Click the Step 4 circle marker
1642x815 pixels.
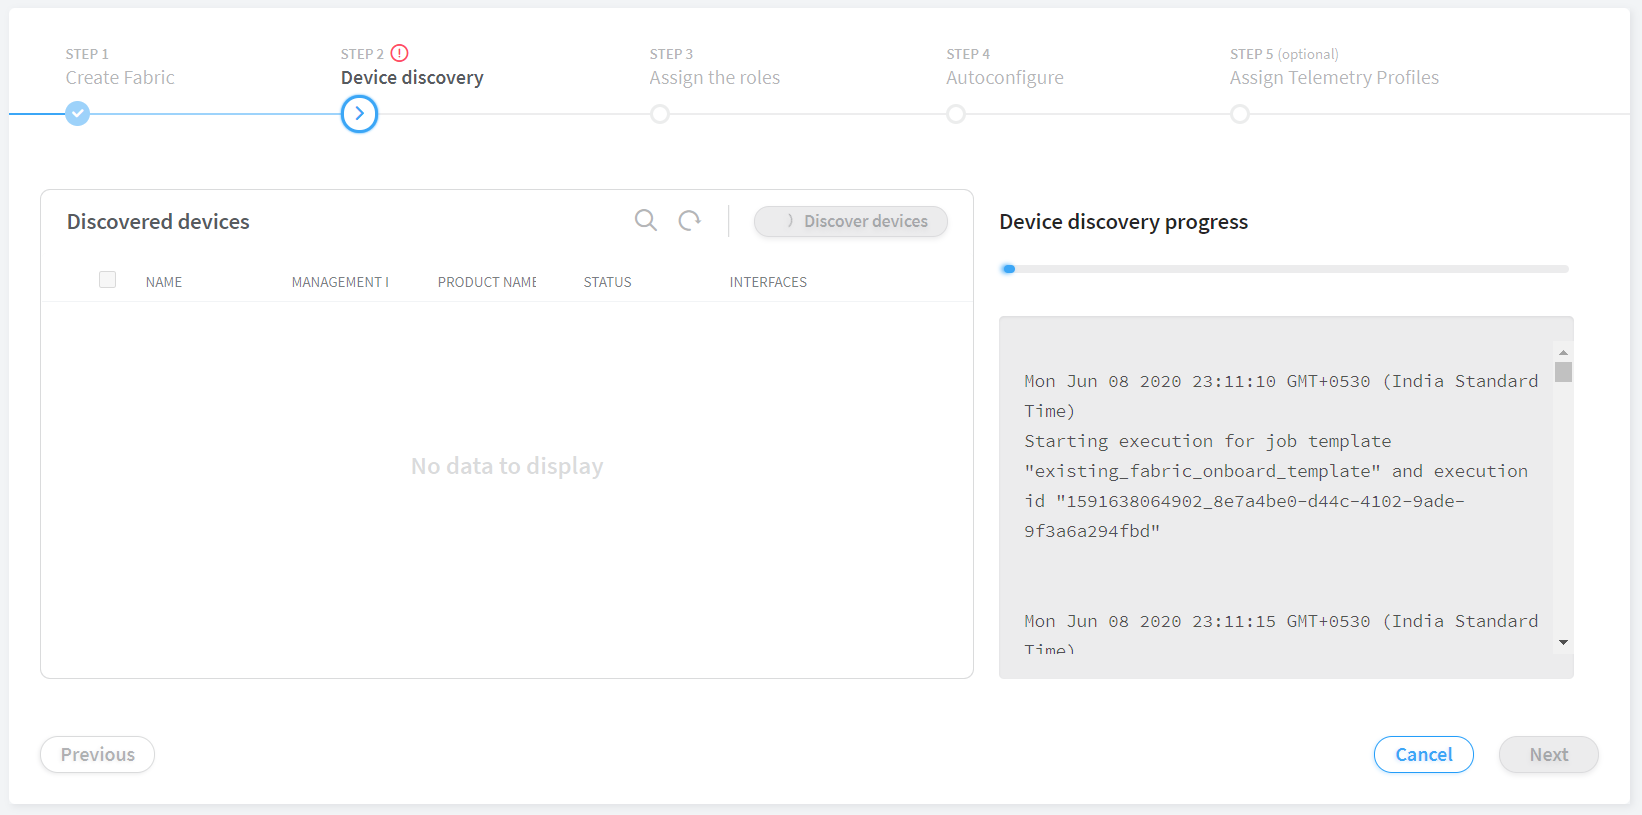[x=956, y=114]
